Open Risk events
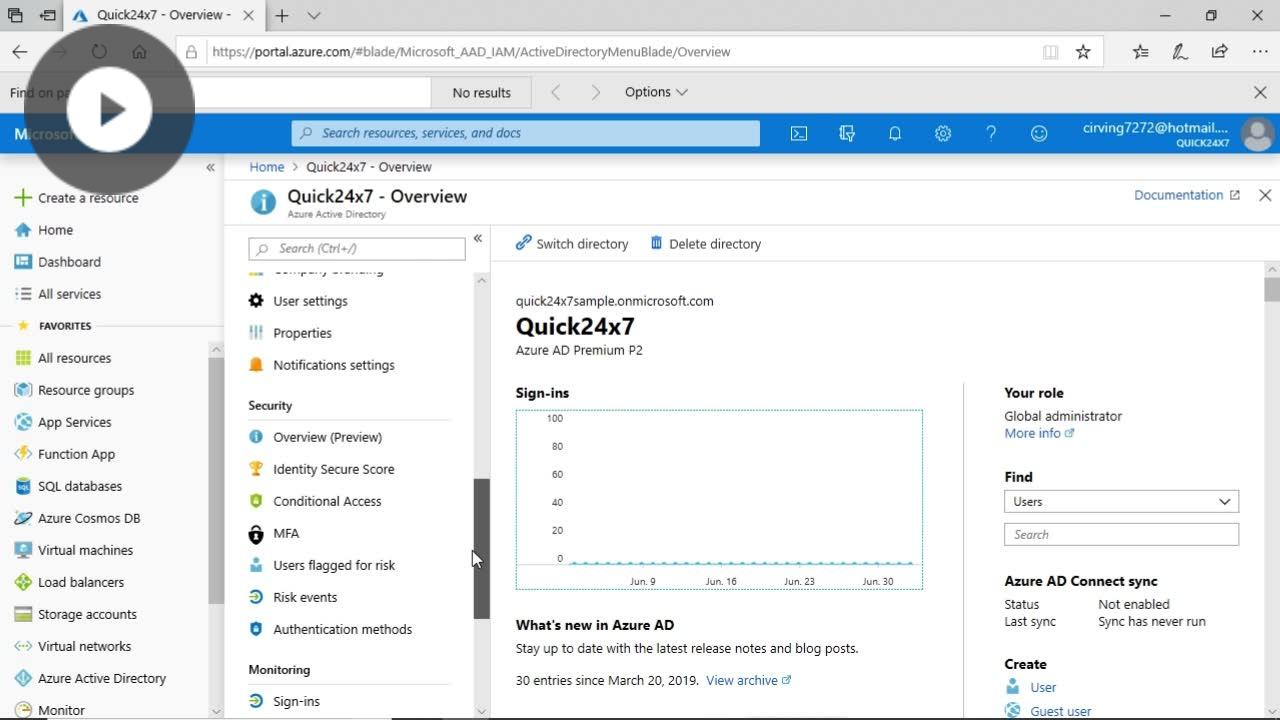 click(293, 597)
